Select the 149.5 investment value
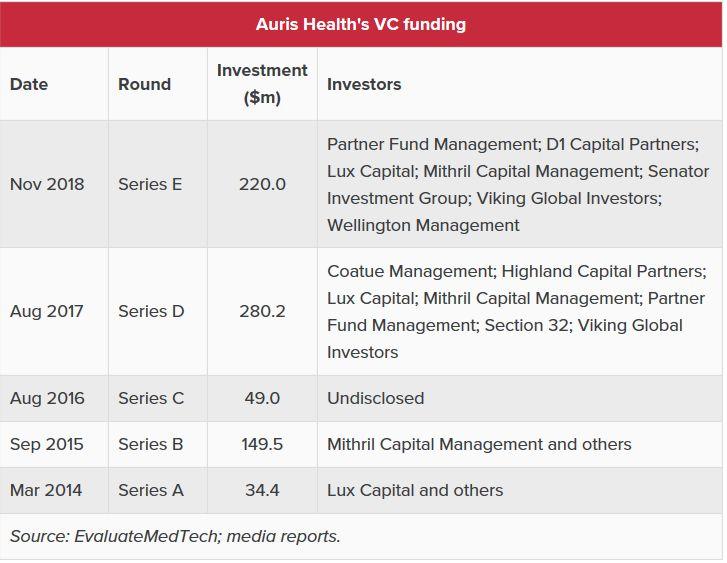The height and width of the screenshot is (563, 727). (x=262, y=444)
